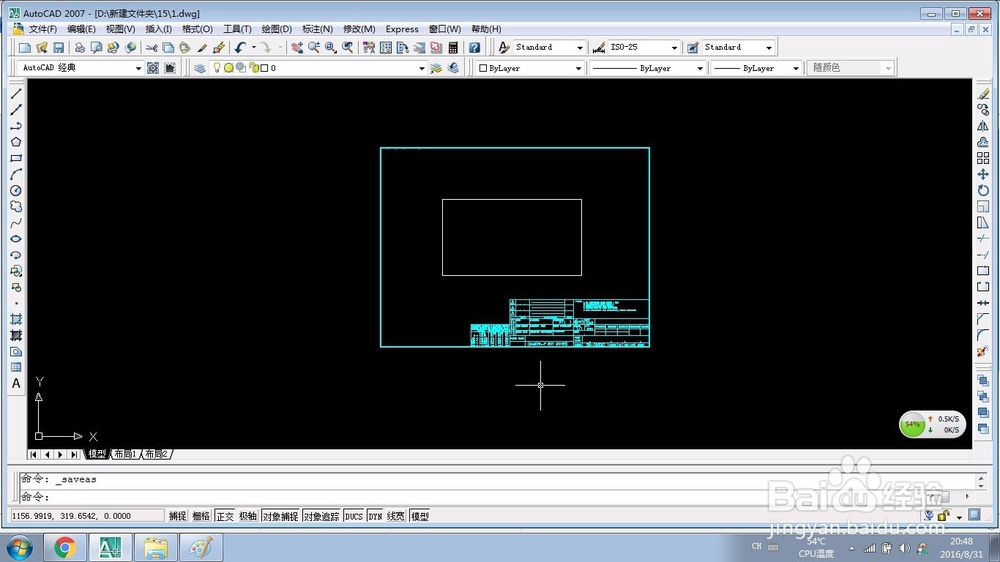Screen dimensions: 1000x562
Task: Switch to the 布局2 layout tab
Action: click(x=156, y=454)
